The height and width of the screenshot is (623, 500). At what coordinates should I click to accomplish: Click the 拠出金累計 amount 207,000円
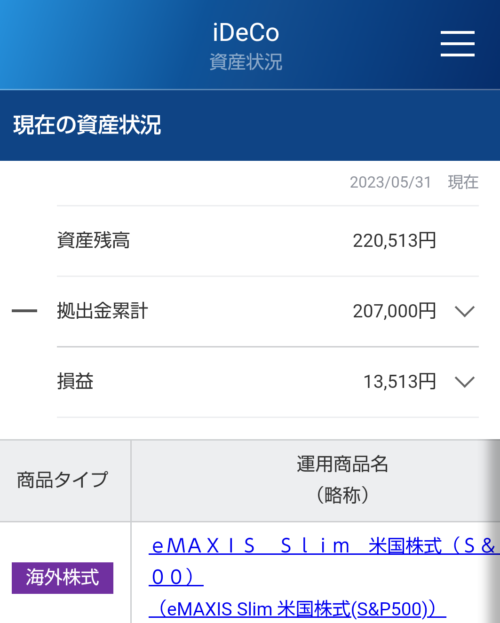394,311
